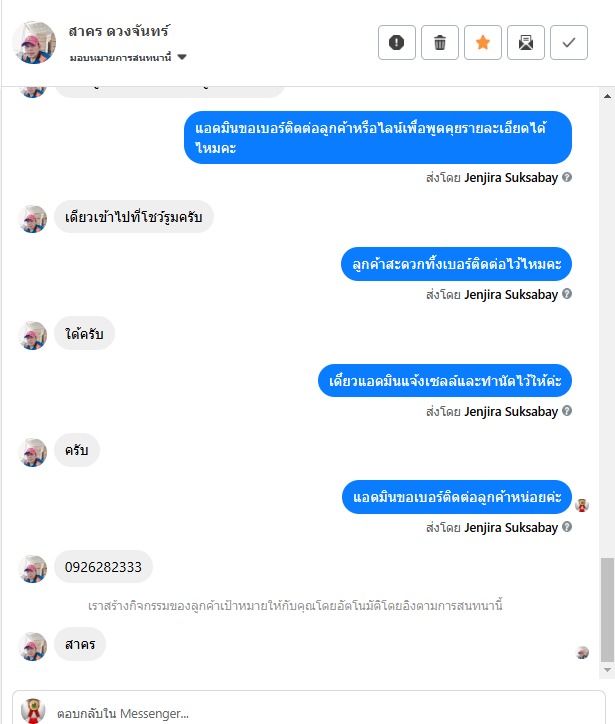
Task: Delete conversation using trash can icon
Action: point(440,42)
